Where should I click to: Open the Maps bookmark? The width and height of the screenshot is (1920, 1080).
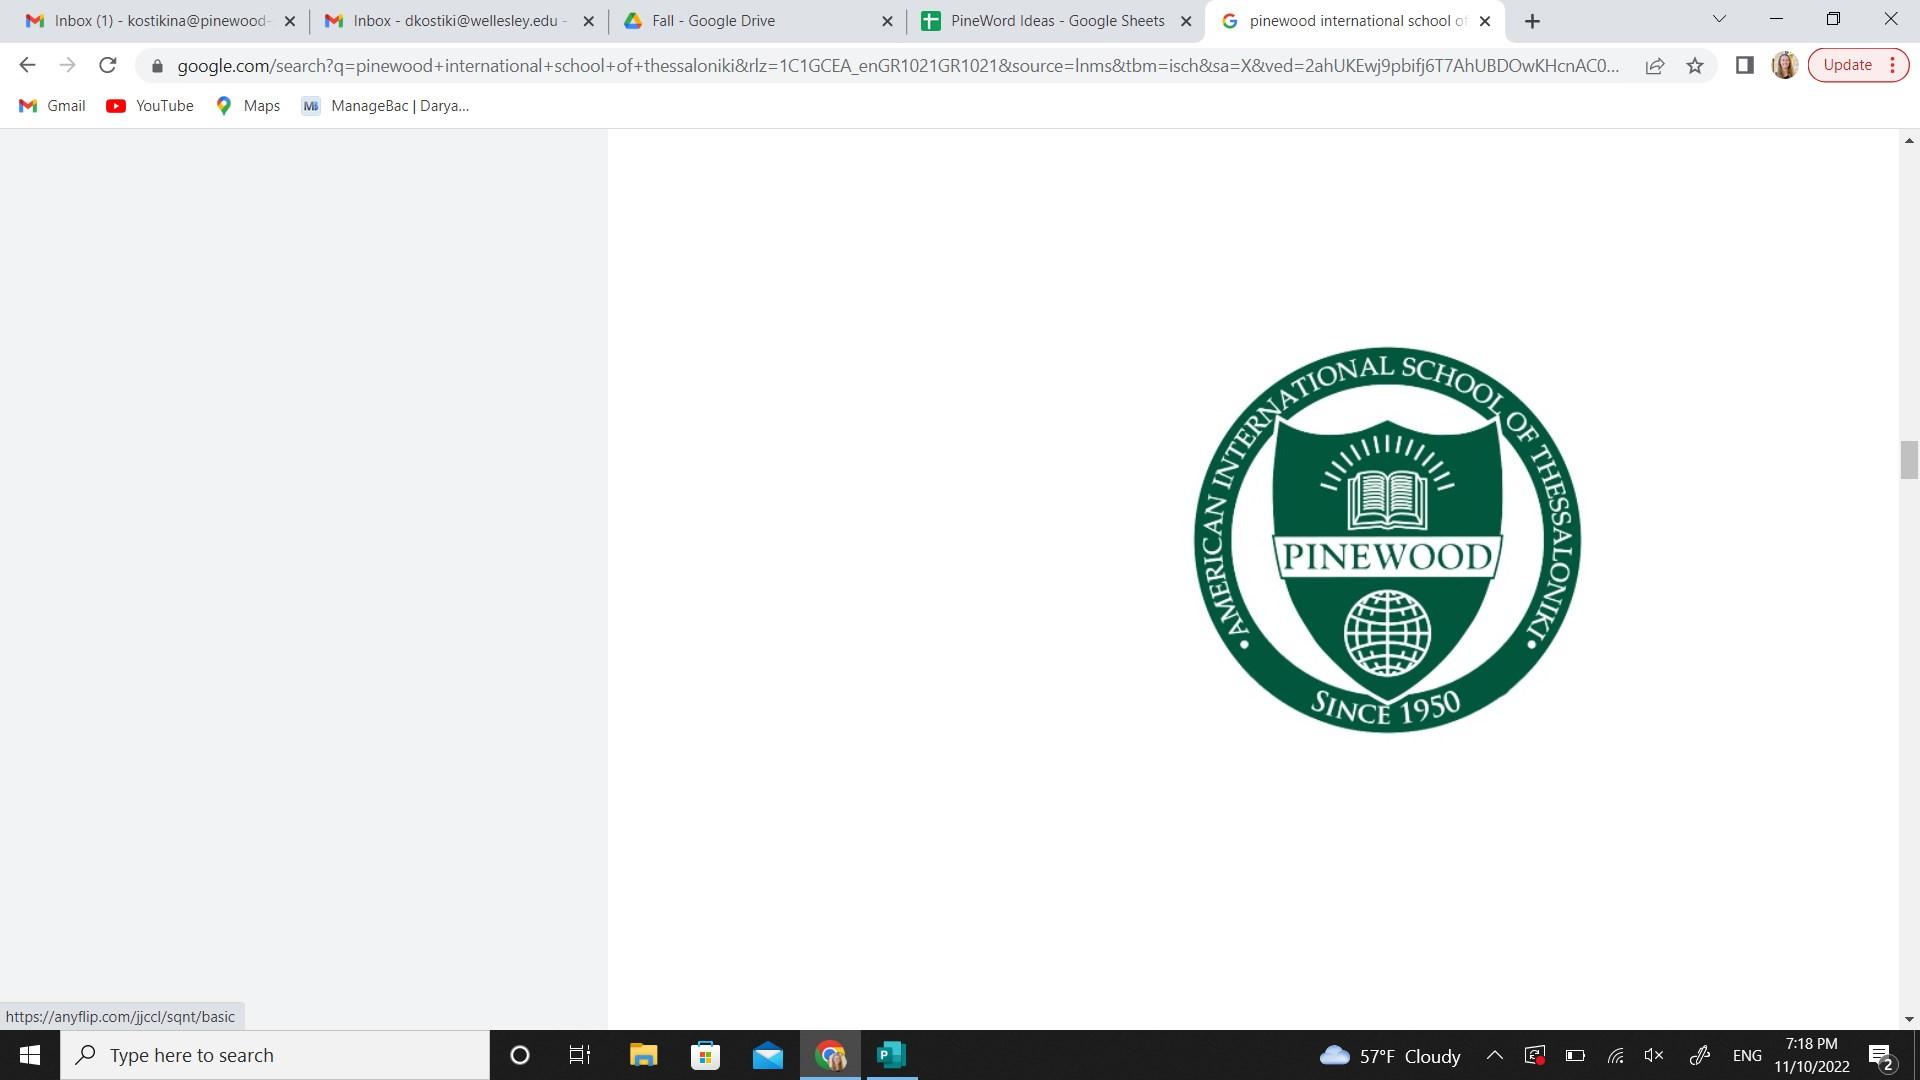coord(248,106)
